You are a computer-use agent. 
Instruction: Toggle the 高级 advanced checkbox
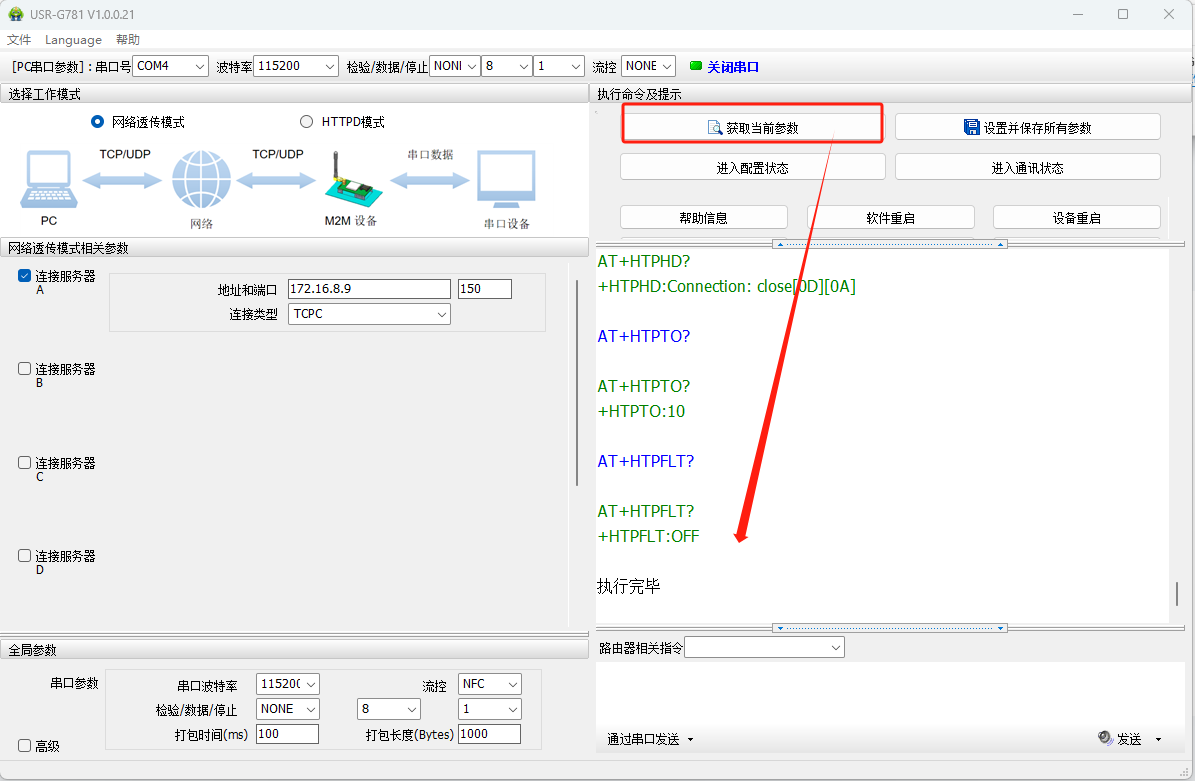(x=25, y=745)
